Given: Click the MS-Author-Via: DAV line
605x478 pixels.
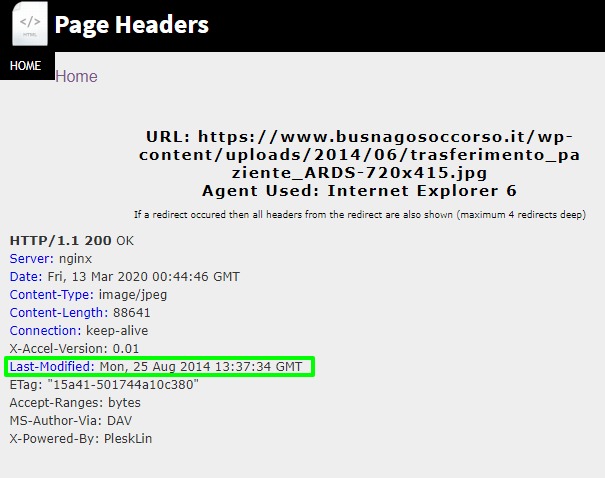Looking at the screenshot, I should point(71,421).
